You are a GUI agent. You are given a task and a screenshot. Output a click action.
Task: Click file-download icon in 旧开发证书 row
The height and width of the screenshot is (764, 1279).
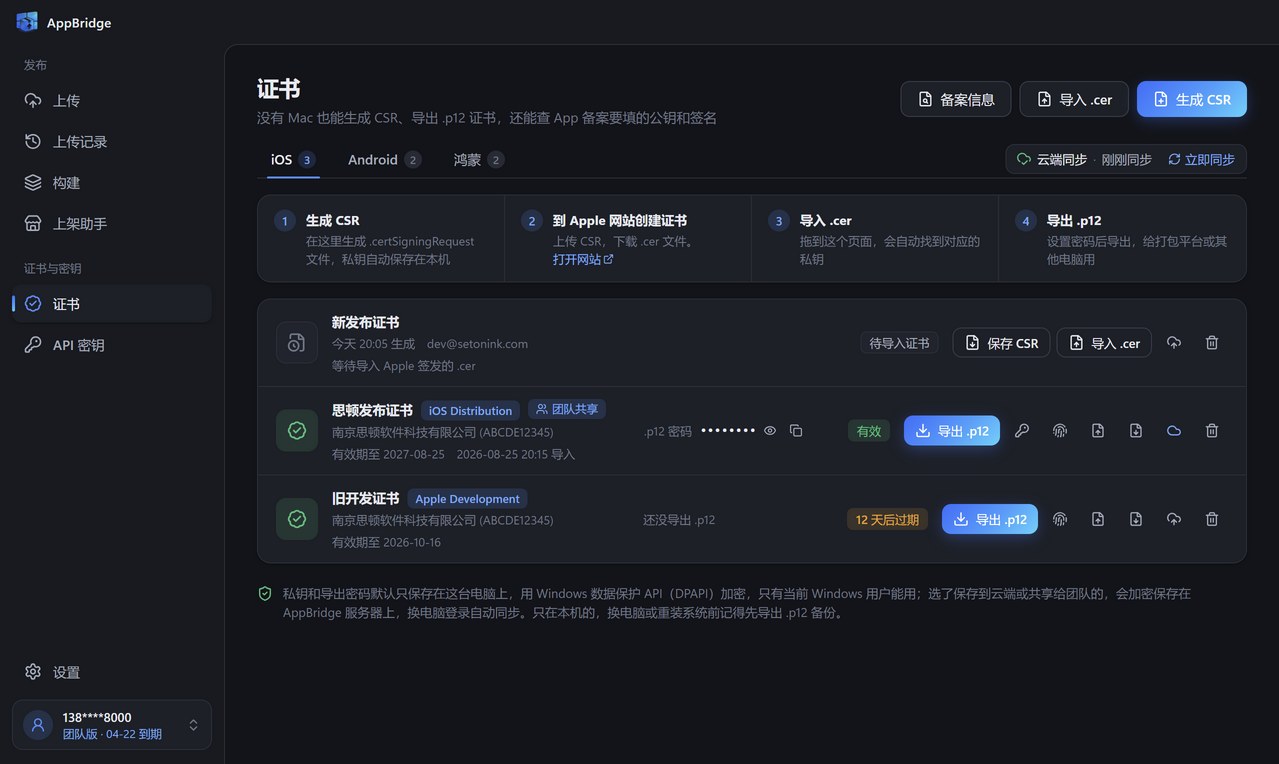point(1136,519)
